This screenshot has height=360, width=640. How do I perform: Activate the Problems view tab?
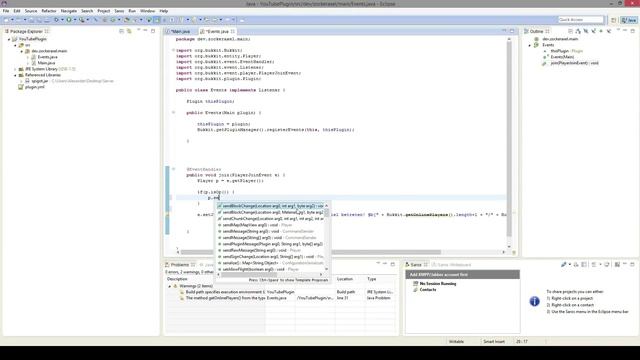click(x=180, y=265)
